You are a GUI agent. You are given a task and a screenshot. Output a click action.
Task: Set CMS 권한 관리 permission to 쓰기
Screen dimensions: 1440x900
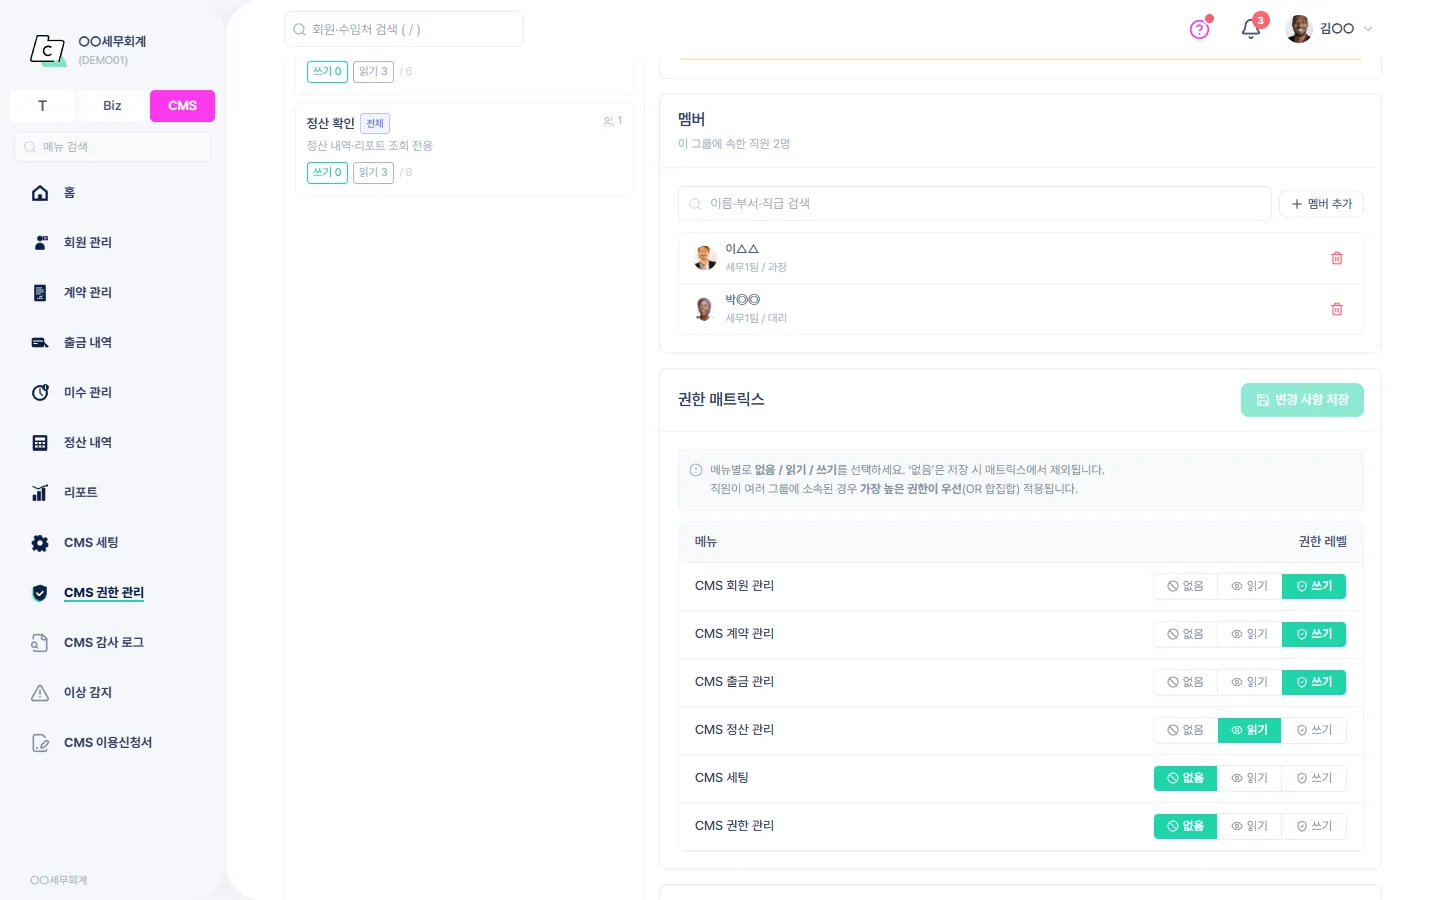[1314, 826]
